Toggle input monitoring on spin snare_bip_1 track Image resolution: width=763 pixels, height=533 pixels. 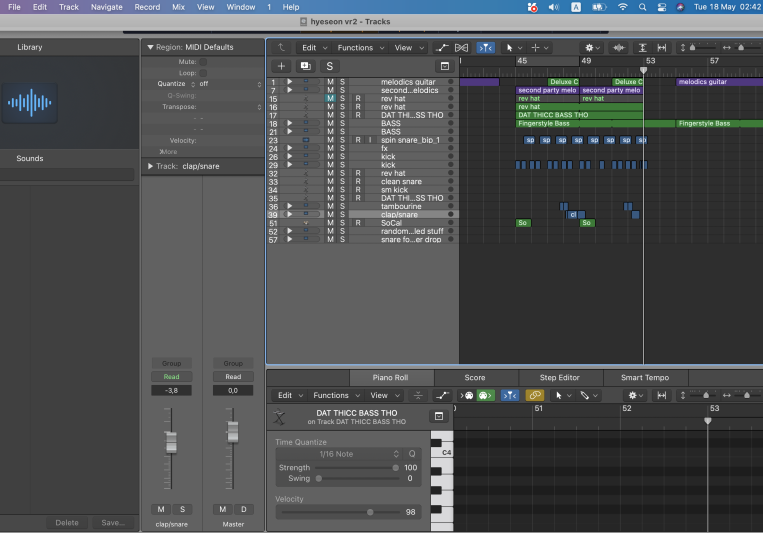tap(370, 140)
